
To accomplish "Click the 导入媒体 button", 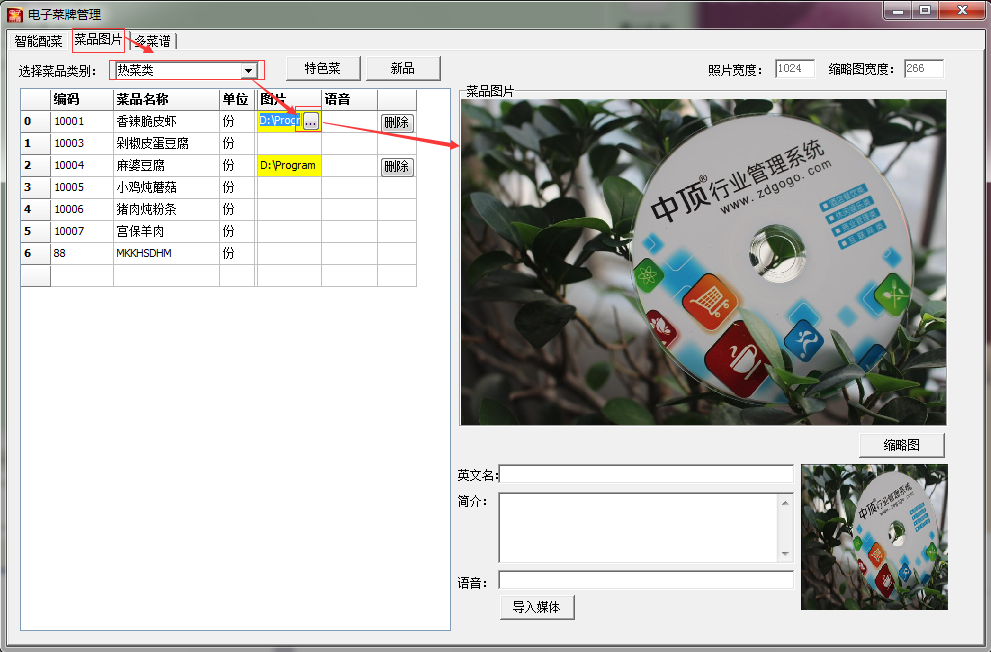I will click(x=537, y=607).
